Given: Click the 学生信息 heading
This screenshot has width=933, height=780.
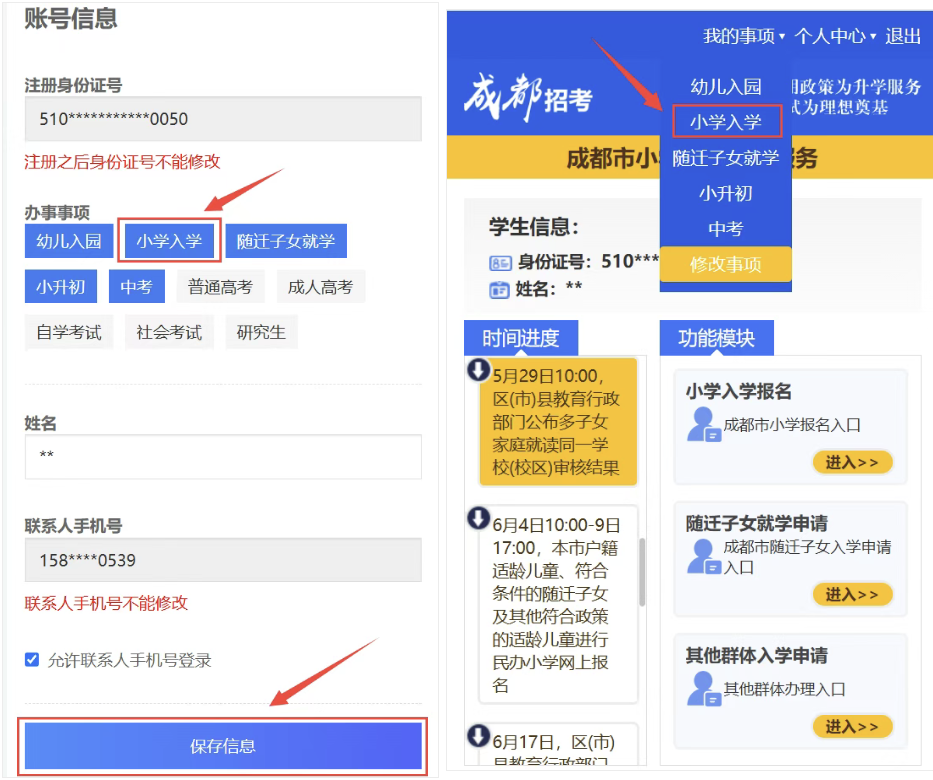Looking at the screenshot, I should pos(534,227).
